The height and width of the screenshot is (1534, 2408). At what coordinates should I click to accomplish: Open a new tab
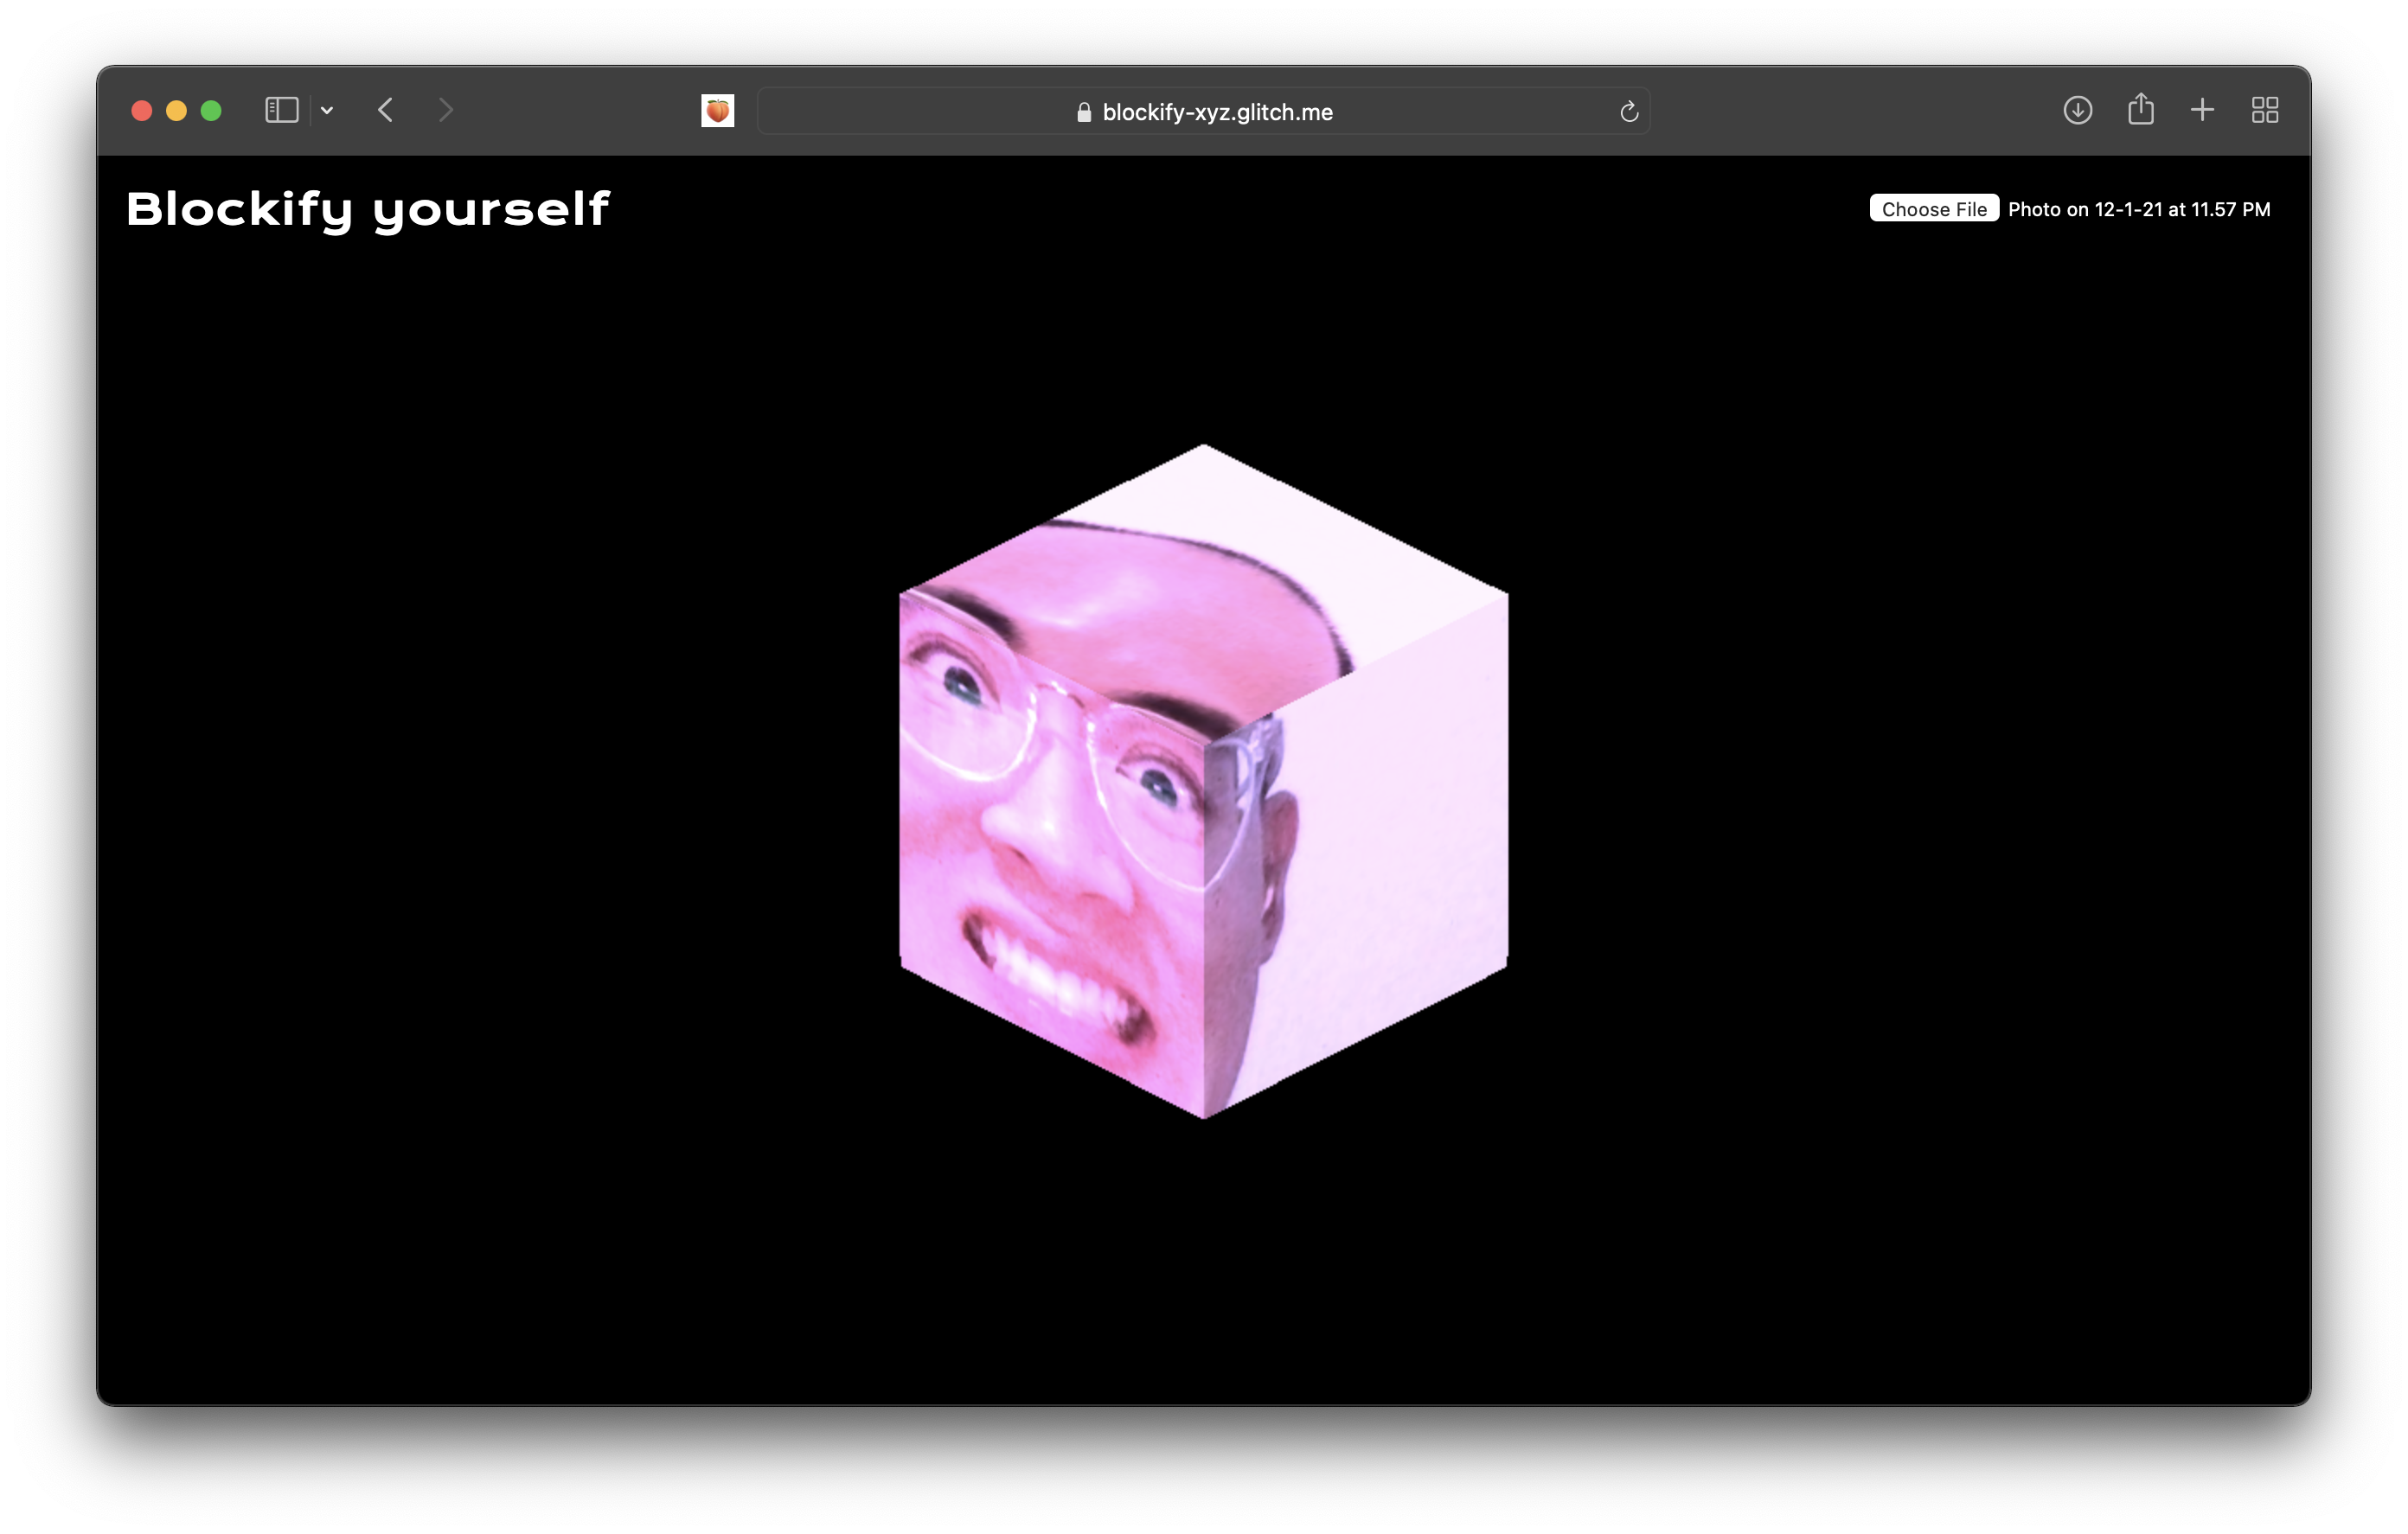coord(2202,110)
